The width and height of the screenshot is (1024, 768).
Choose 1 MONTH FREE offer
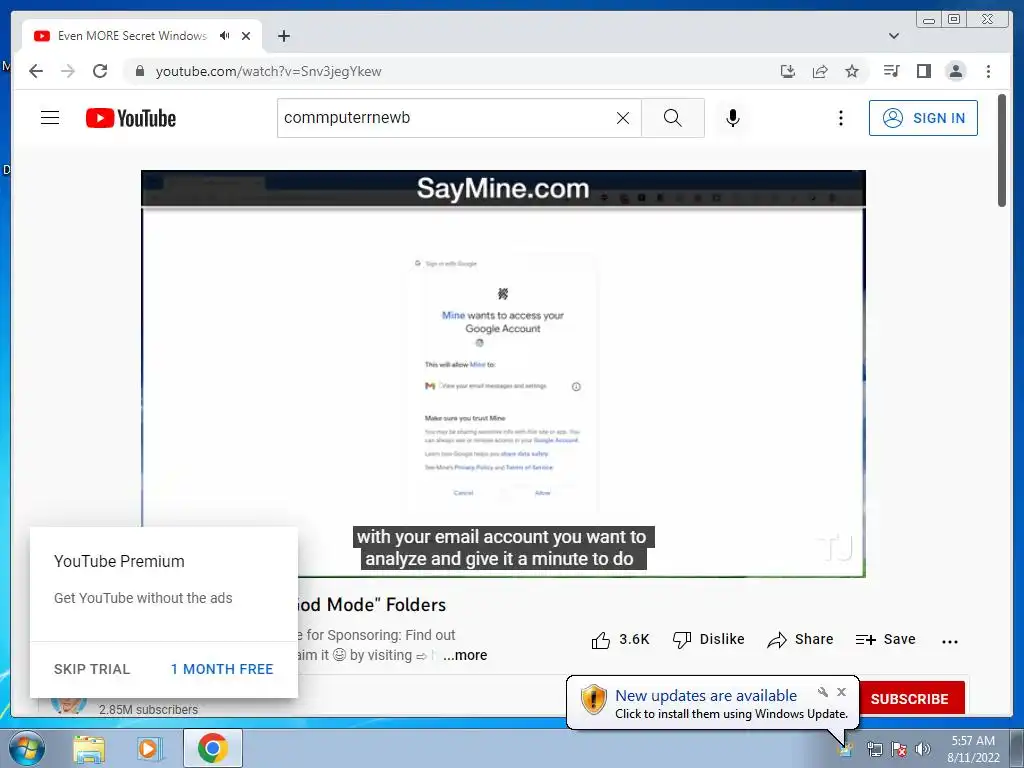(x=222, y=669)
